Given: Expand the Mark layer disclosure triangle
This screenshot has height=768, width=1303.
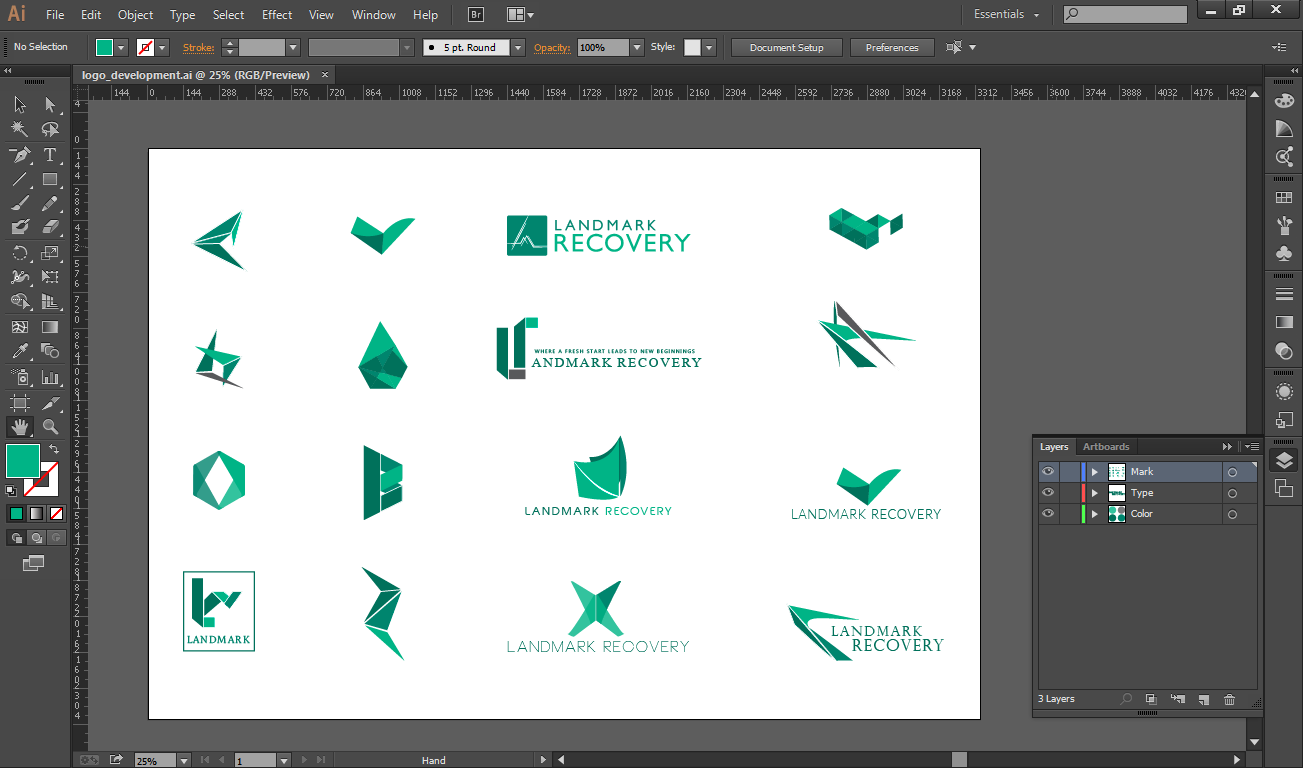Looking at the screenshot, I should point(1095,472).
